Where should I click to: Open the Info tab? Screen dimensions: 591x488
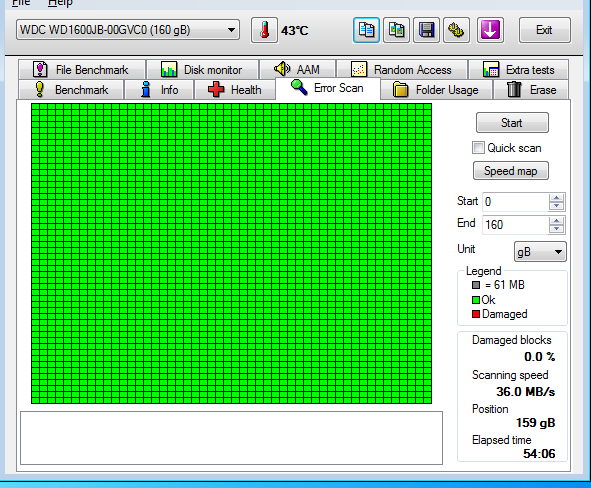[x=159, y=90]
